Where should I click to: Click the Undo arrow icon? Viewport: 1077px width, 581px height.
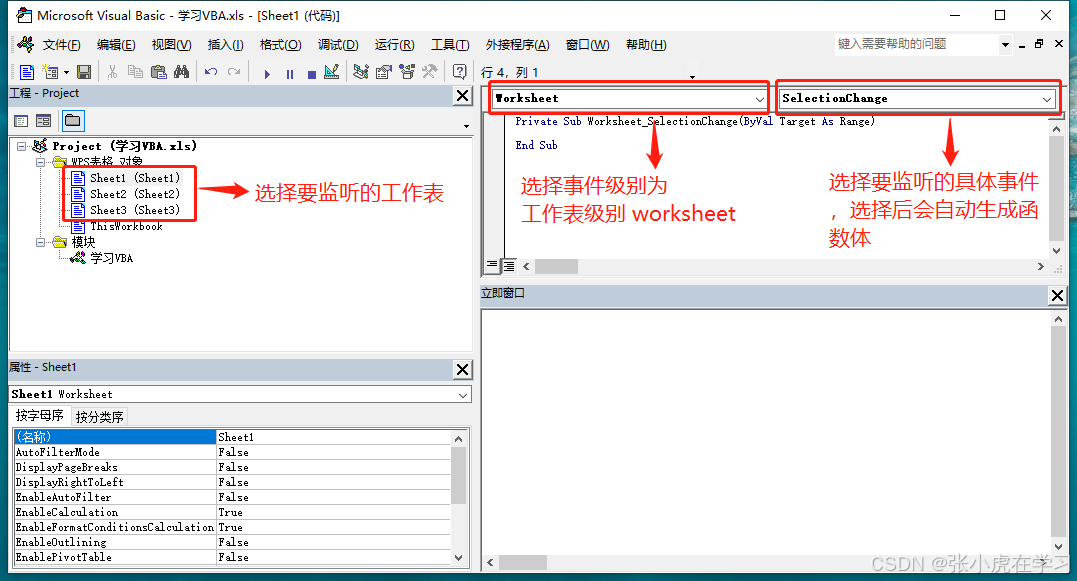(x=211, y=72)
